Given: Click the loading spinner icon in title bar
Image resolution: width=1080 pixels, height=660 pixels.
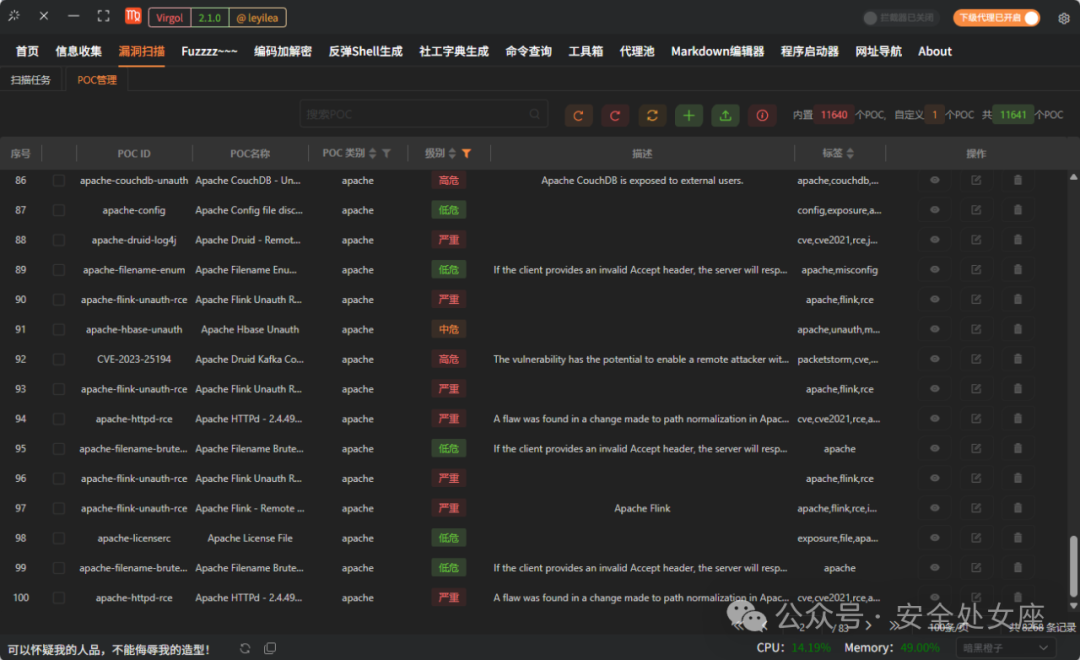Looking at the screenshot, I should tap(14, 16).
